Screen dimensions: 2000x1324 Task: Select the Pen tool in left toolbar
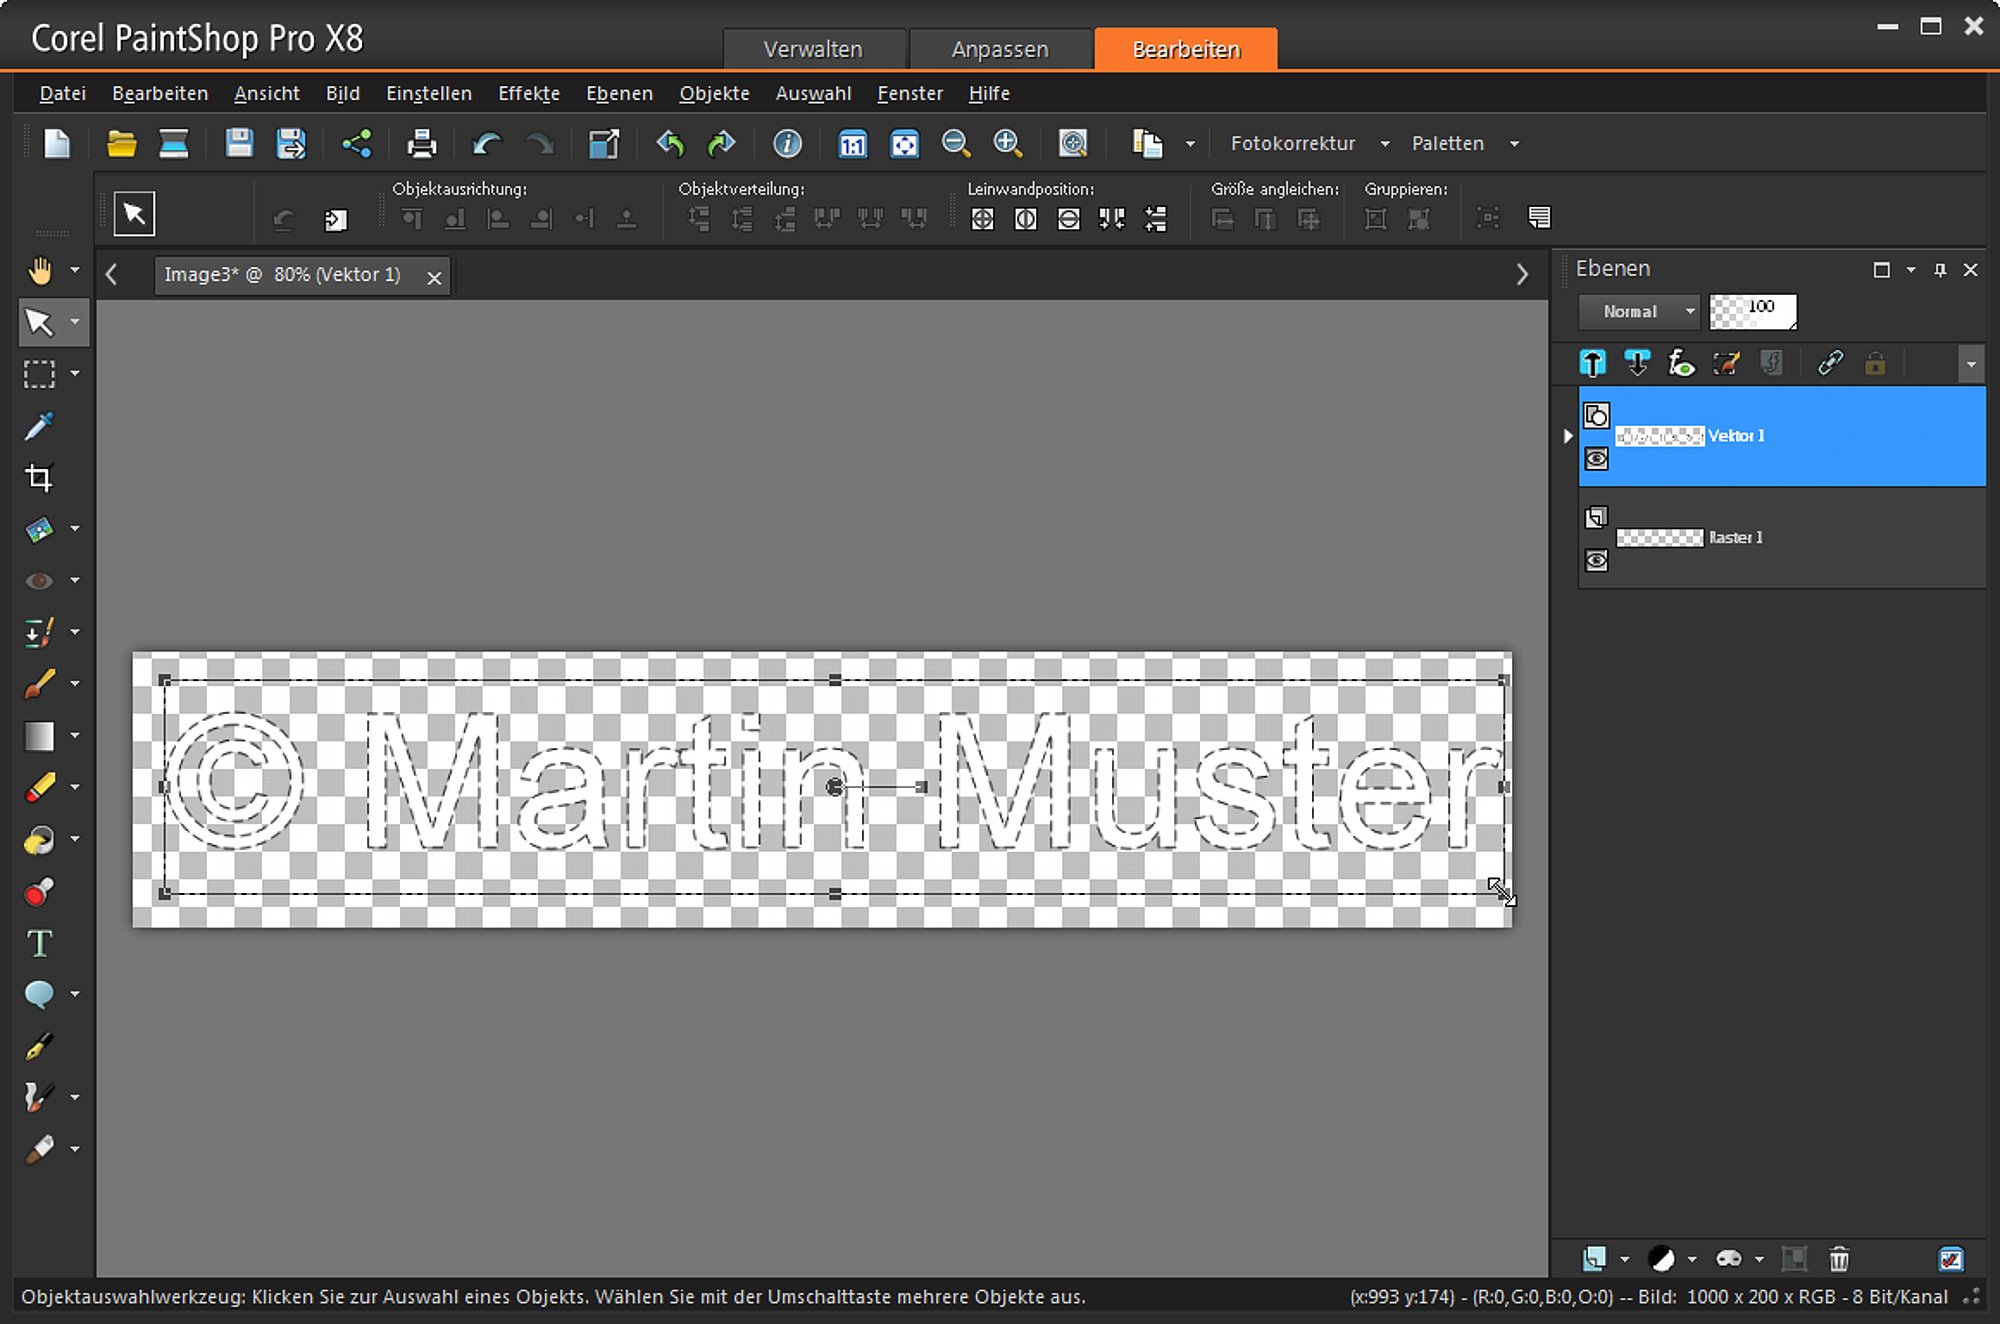coord(40,1046)
